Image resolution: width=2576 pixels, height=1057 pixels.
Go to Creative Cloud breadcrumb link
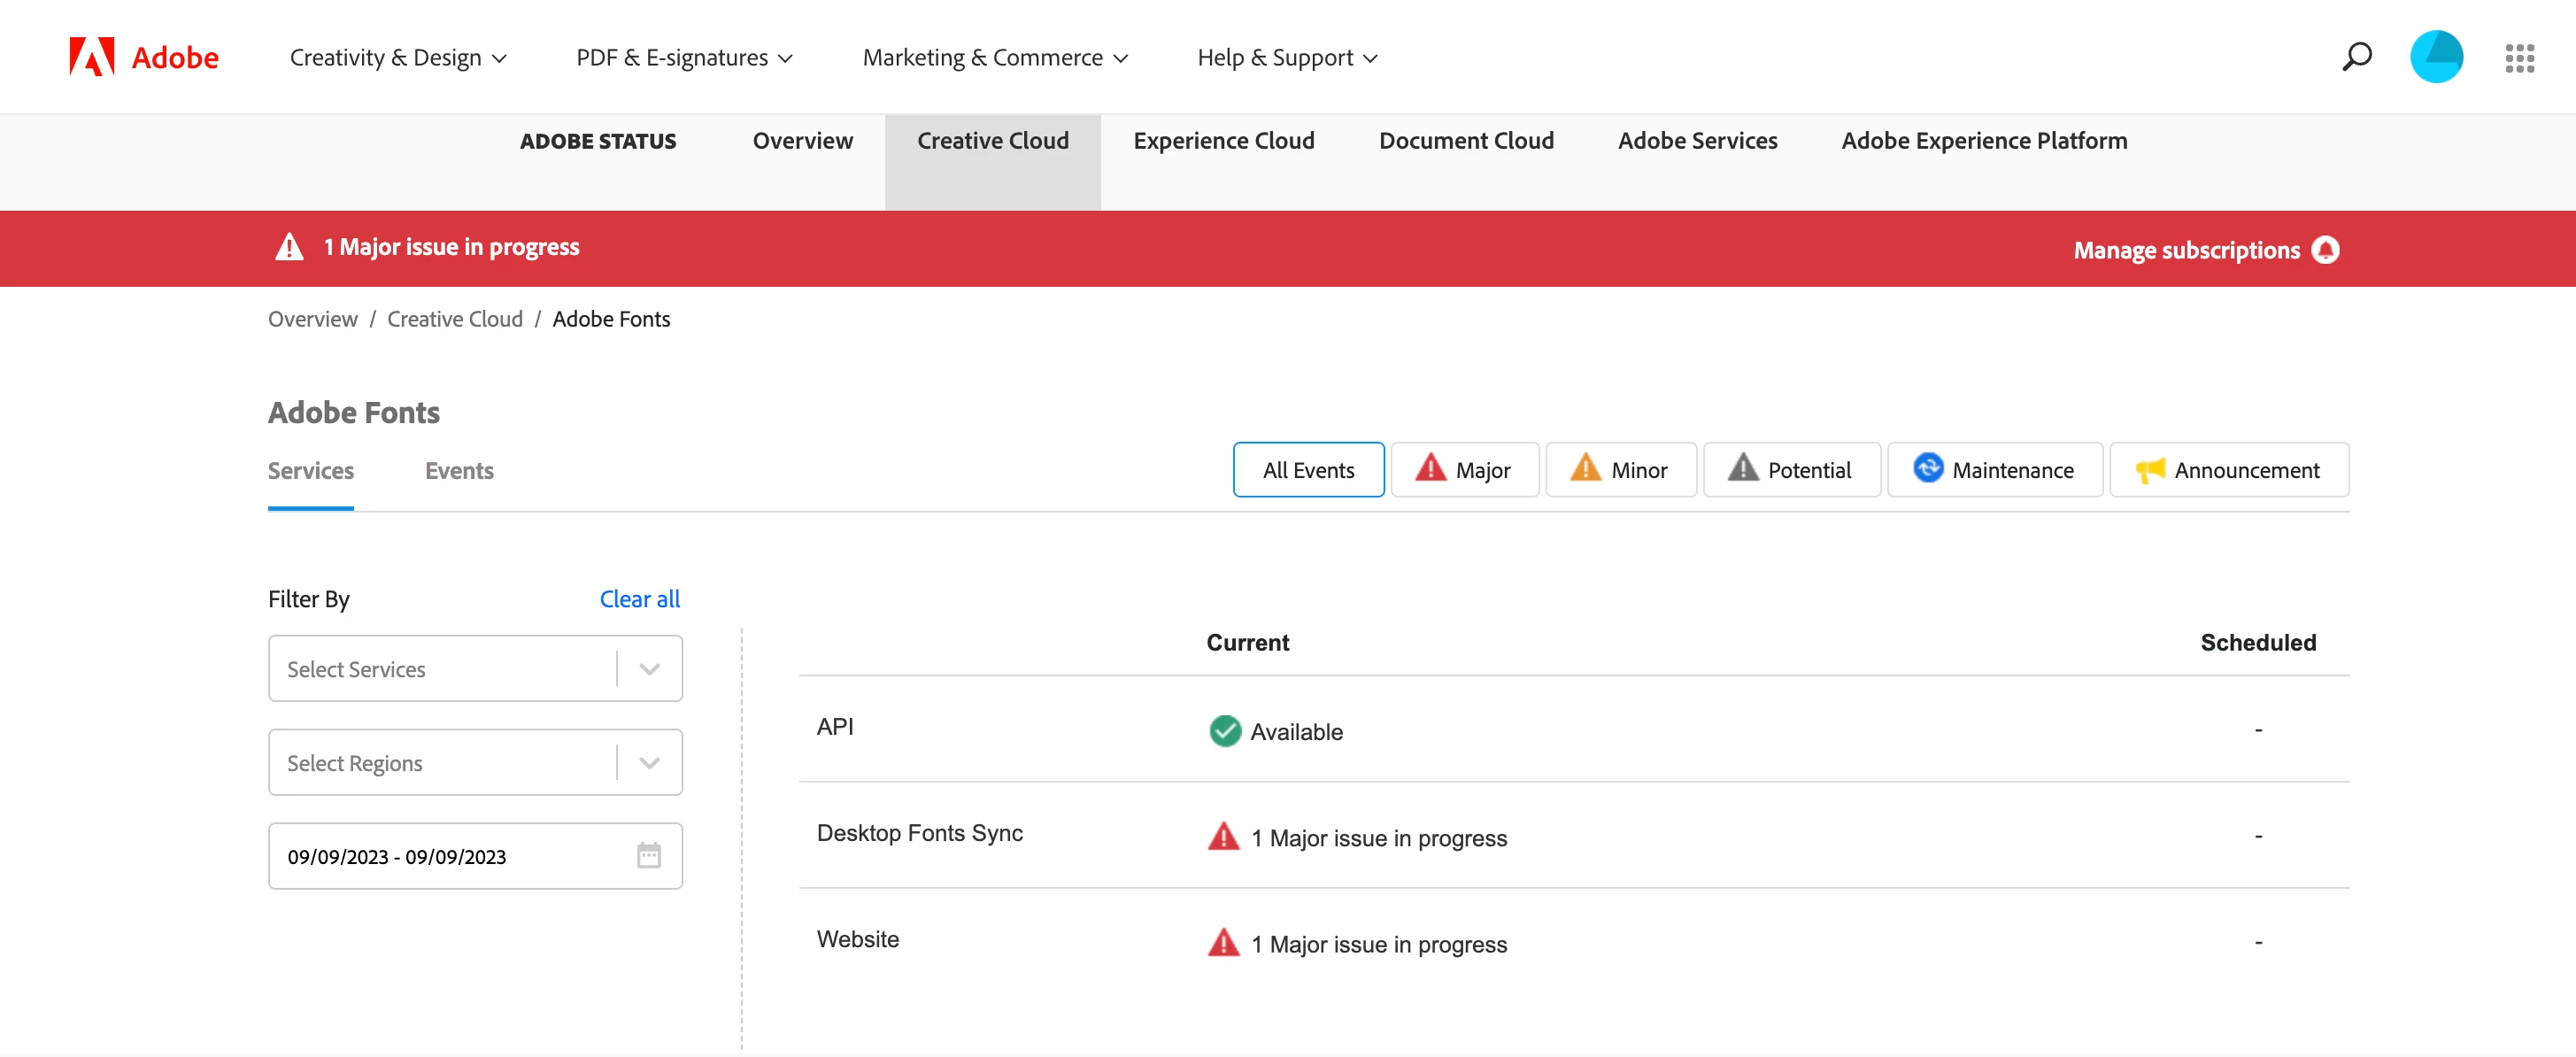(x=454, y=319)
